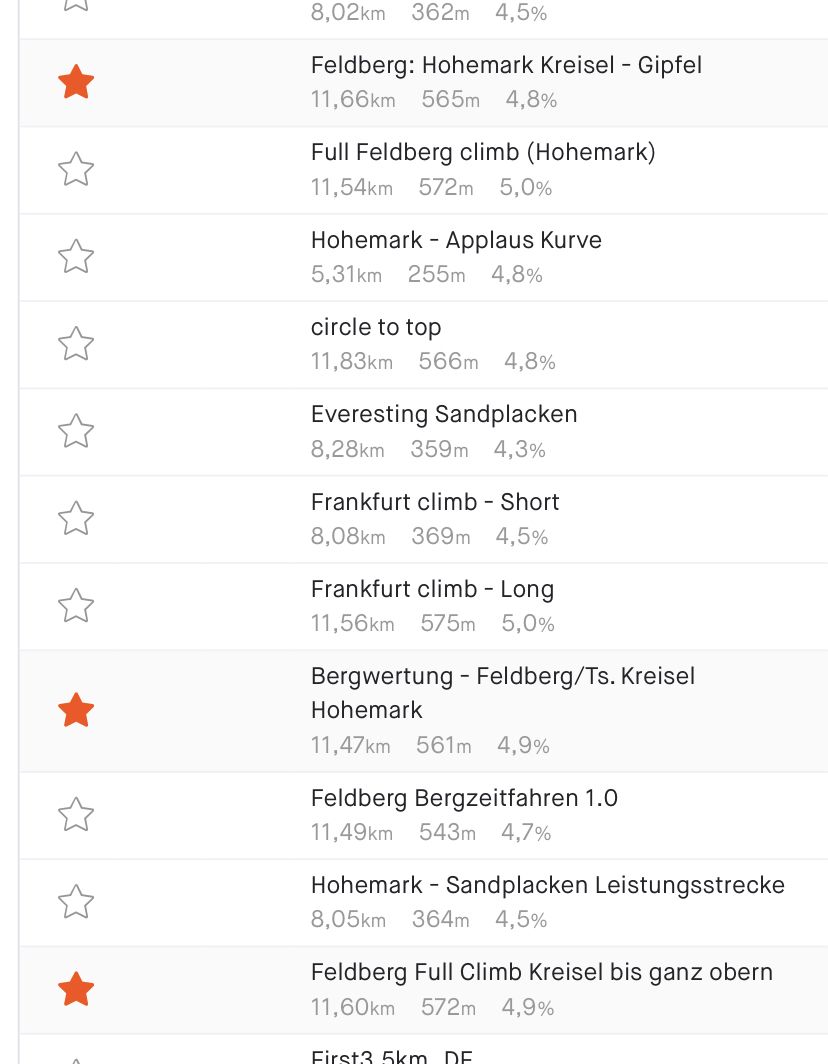Unstar the Feldberg: Hohemark Kreisel - Gipfel segment

76,83
